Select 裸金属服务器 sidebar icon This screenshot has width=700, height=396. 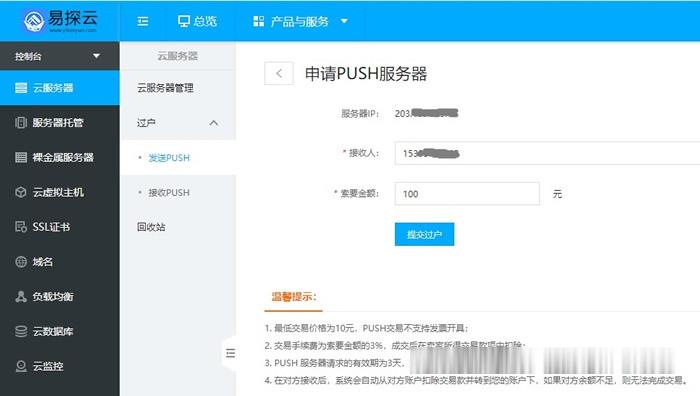click(21, 157)
